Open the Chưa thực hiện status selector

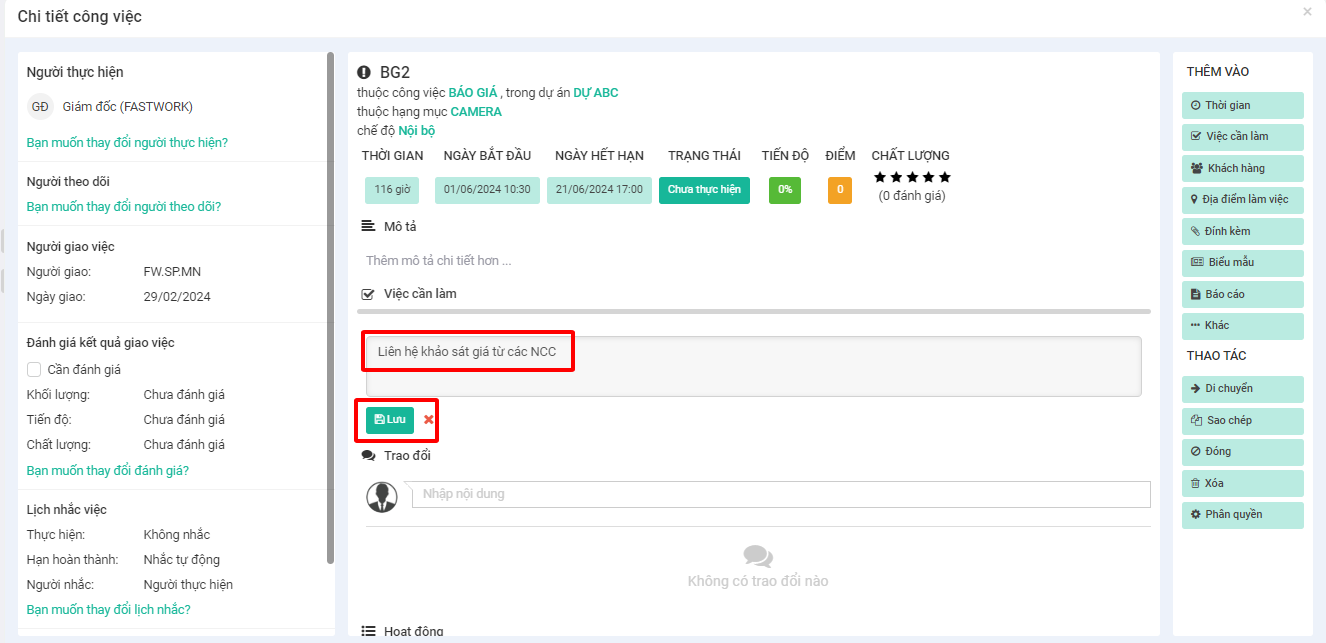coord(704,190)
